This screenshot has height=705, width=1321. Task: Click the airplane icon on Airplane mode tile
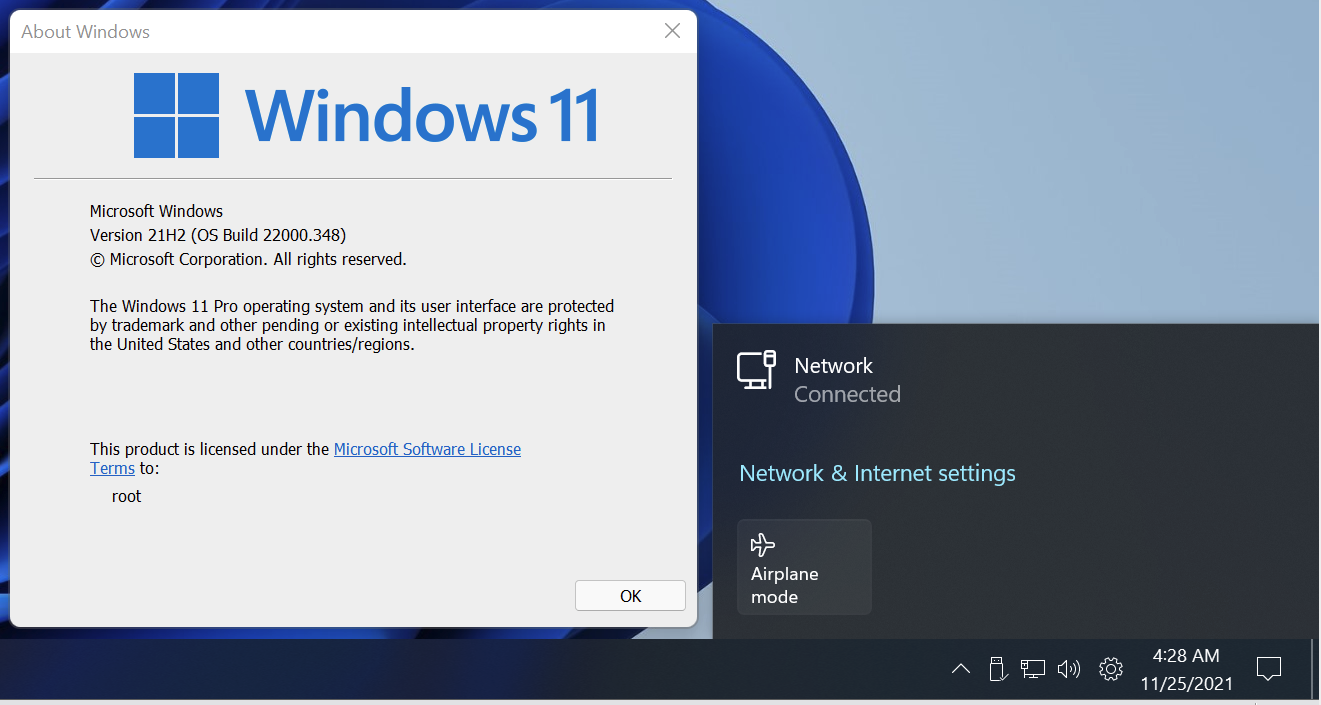pos(763,544)
